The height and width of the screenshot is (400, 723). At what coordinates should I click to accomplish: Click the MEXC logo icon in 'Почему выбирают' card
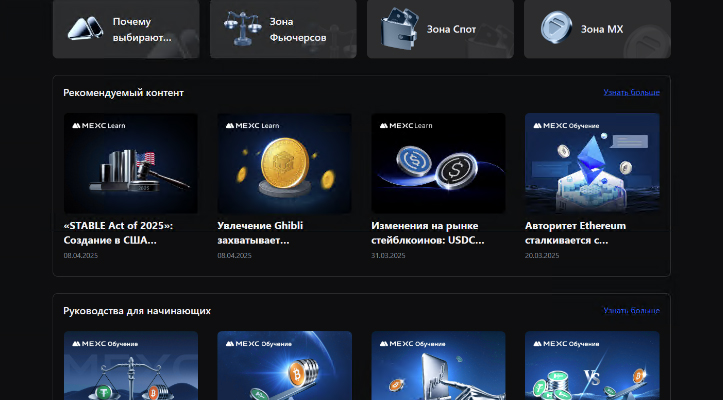85,29
